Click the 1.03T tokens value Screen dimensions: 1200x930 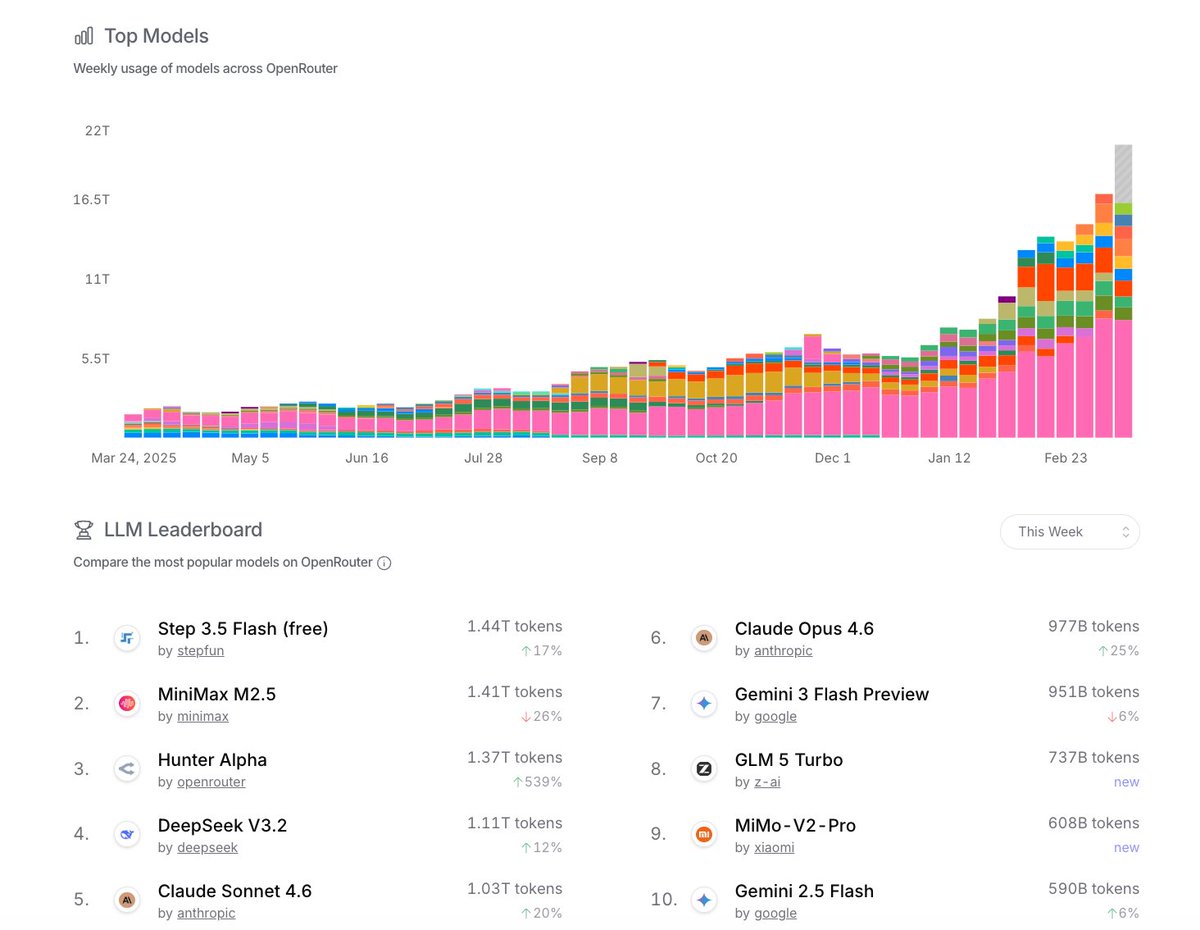tap(514, 889)
